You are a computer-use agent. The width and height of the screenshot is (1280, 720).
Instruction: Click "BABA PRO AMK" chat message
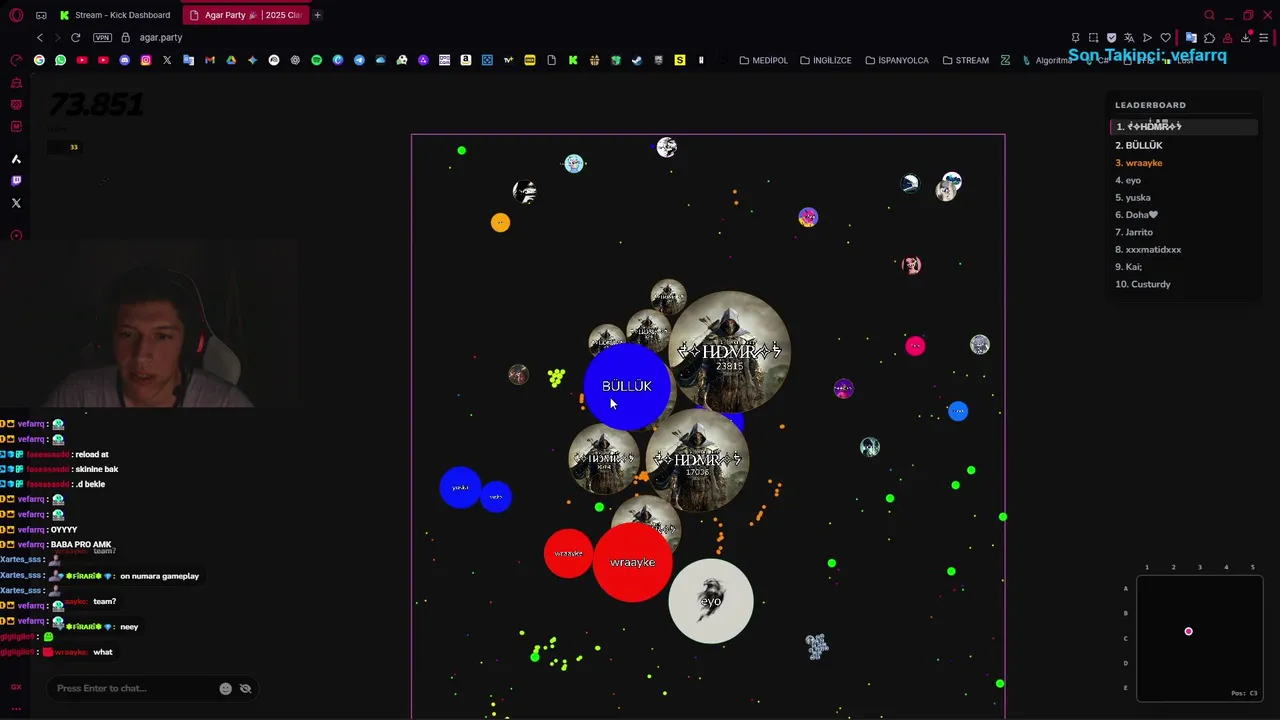point(81,545)
